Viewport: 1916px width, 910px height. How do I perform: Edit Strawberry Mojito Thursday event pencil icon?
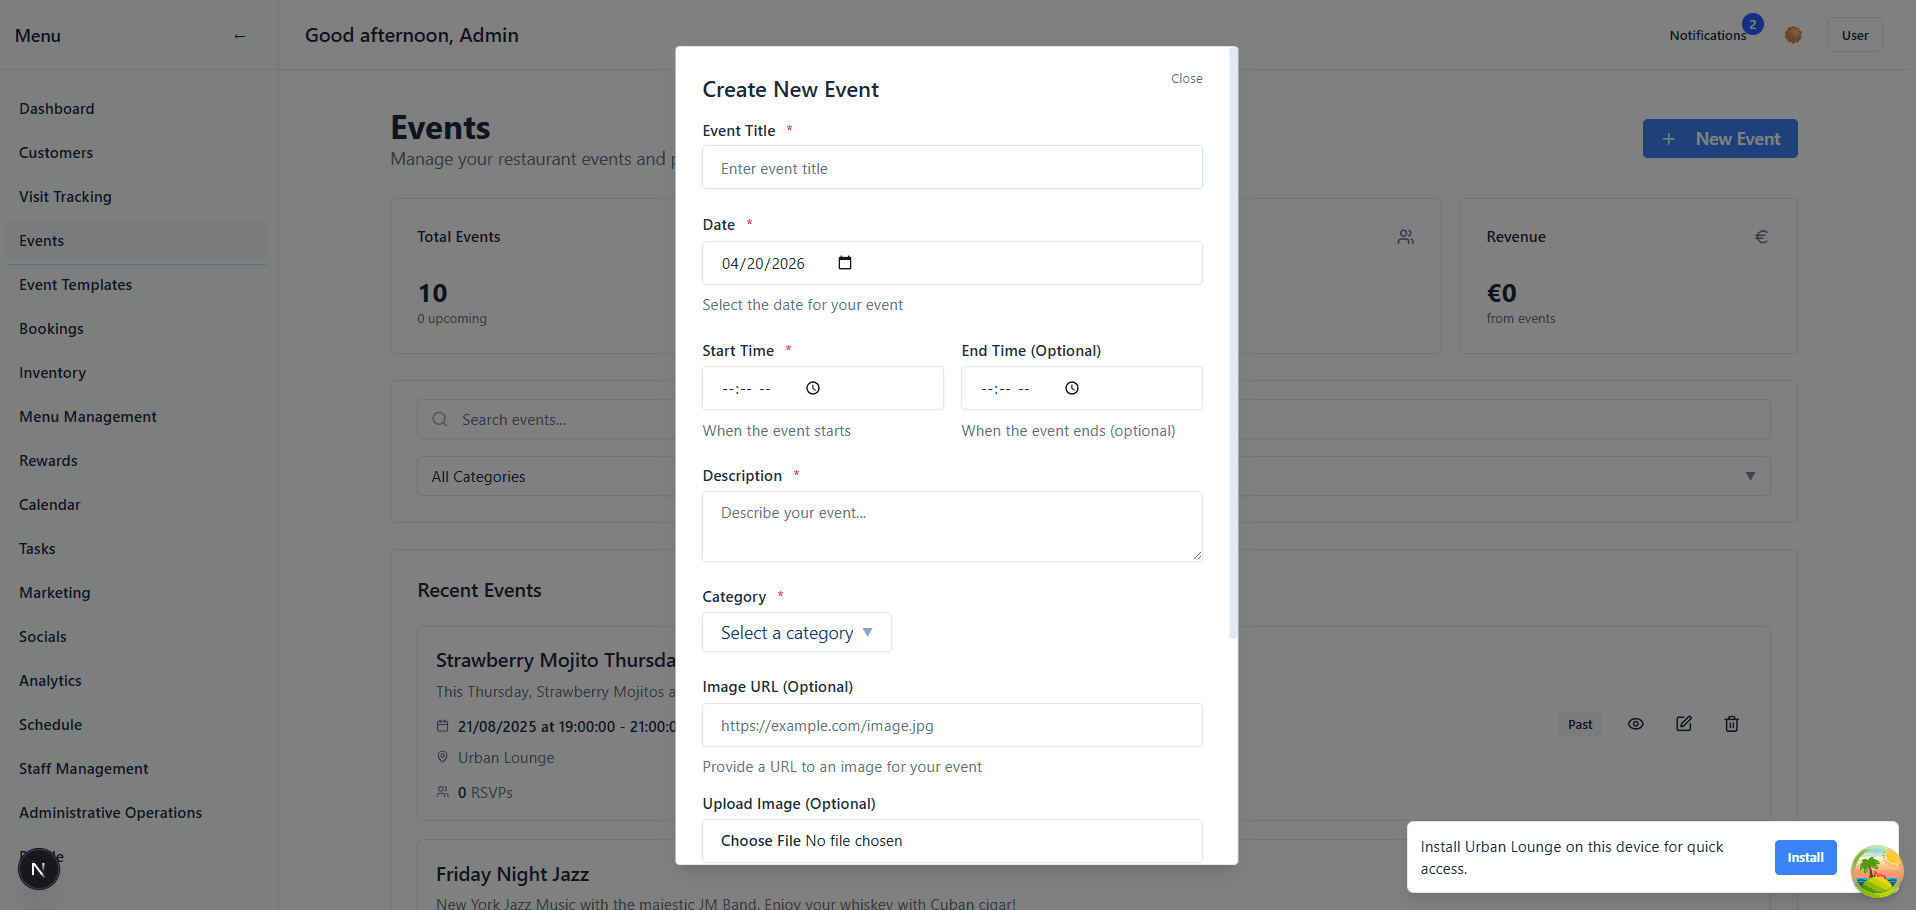[1684, 724]
